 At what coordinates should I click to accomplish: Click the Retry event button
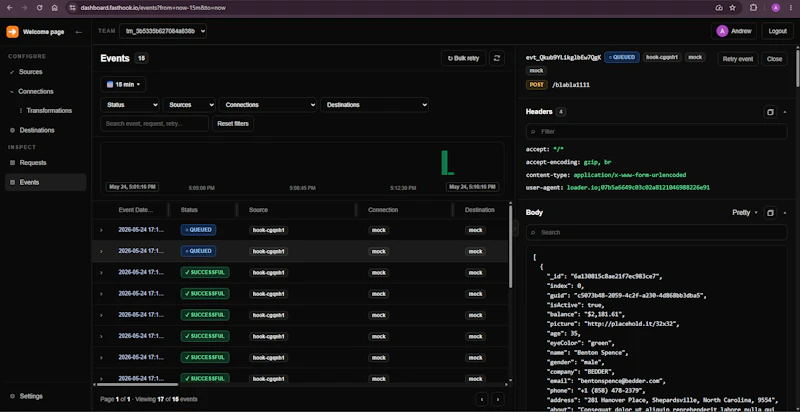click(738, 59)
